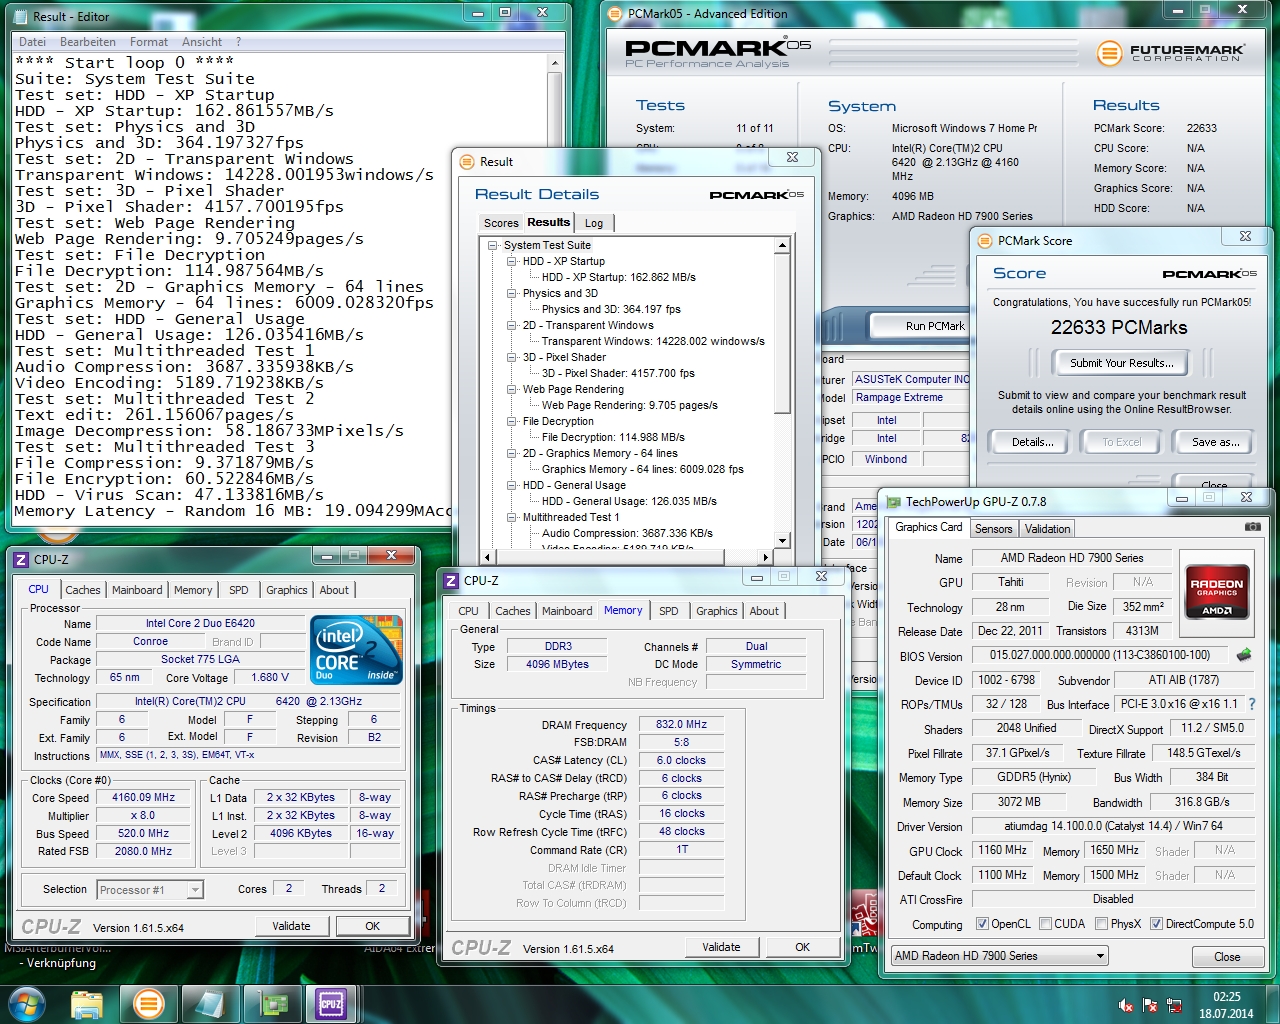Open Caches tab in left CPU-Z window
This screenshot has width=1280, height=1024.
click(83, 590)
